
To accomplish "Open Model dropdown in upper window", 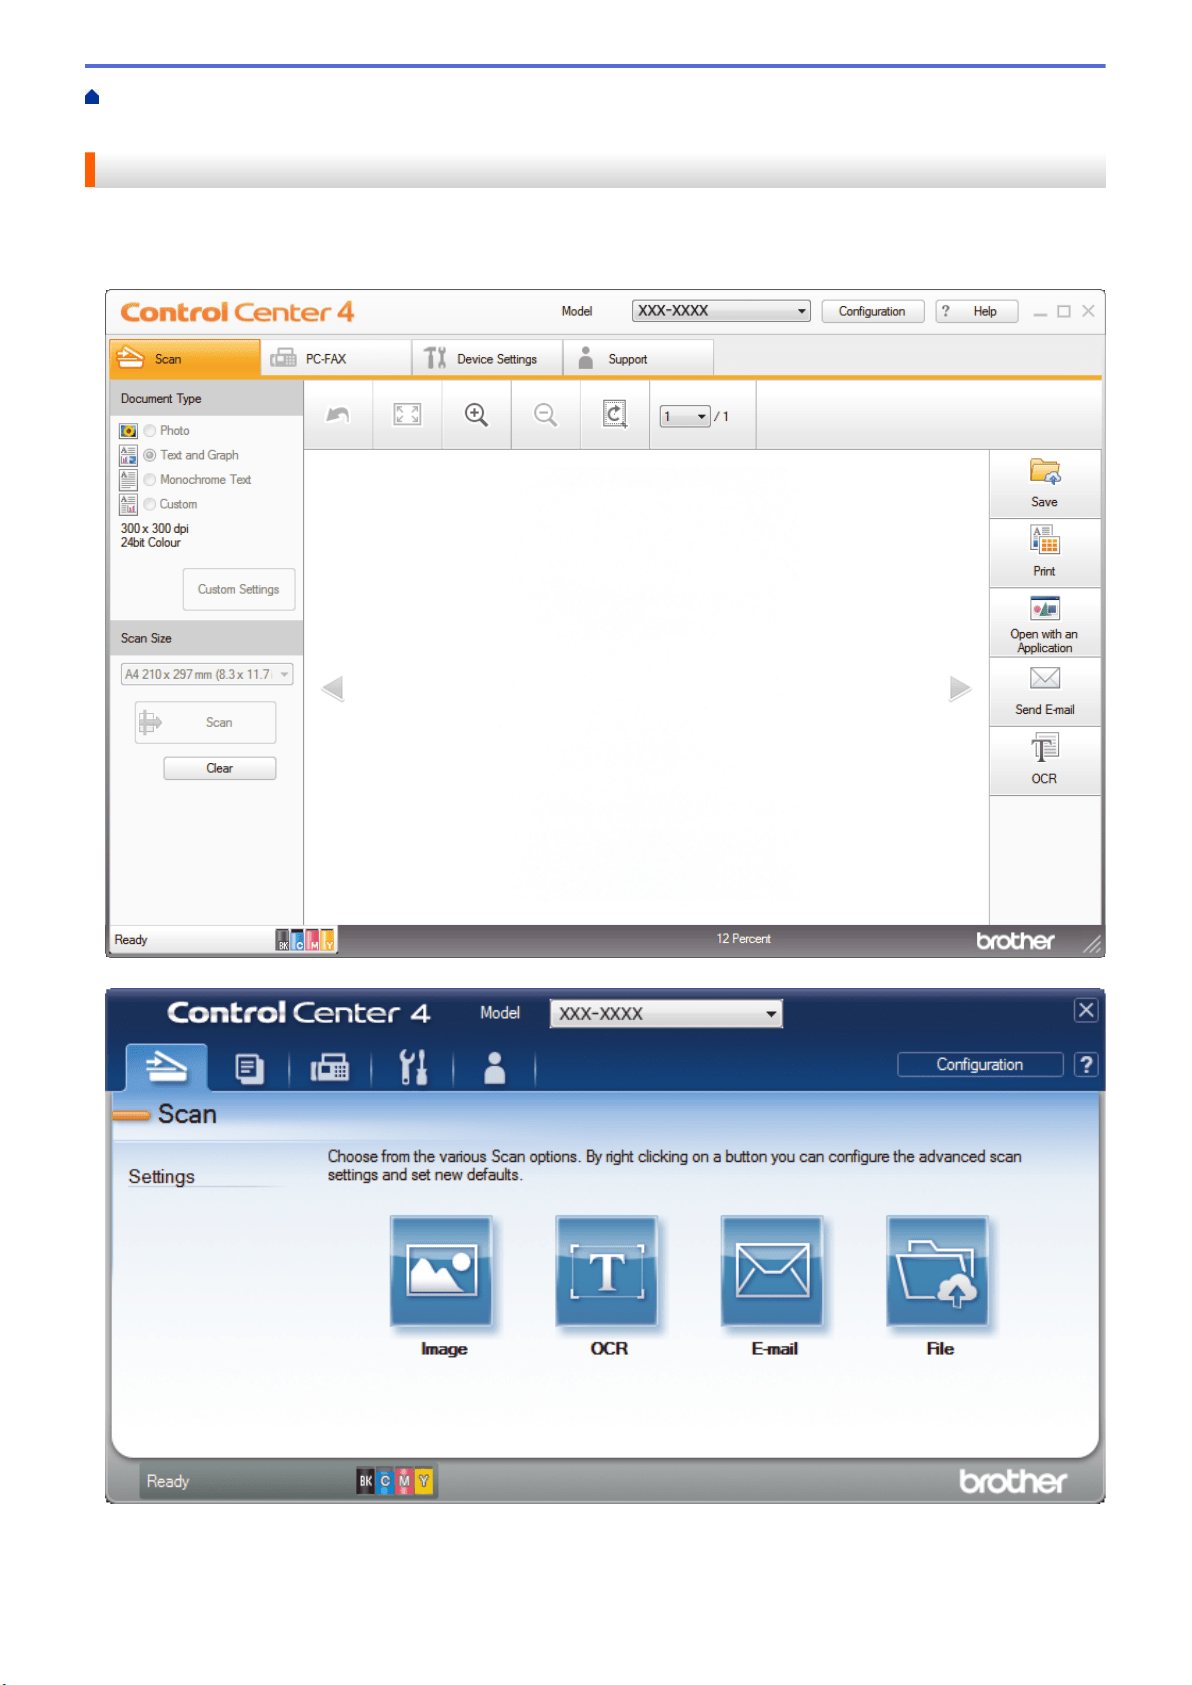I will click(721, 311).
